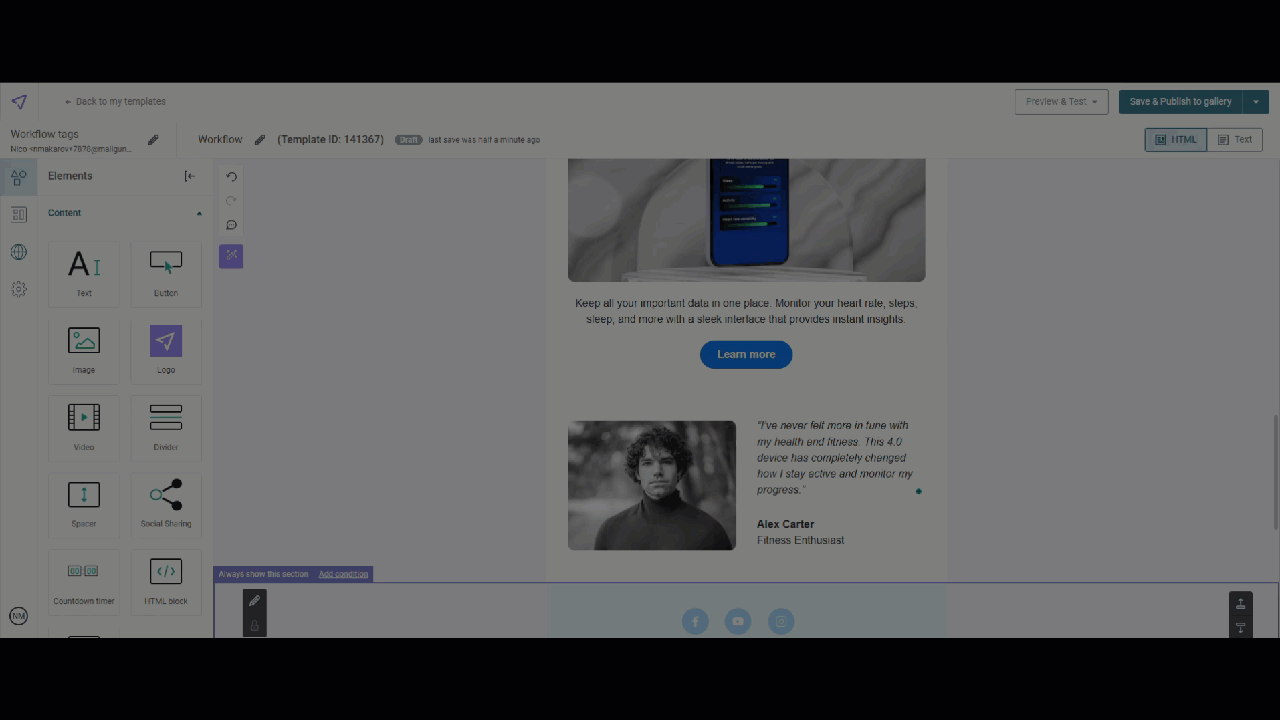Click the Learn more button in email
This screenshot has width=1280, height=720.
click(746, 354)
